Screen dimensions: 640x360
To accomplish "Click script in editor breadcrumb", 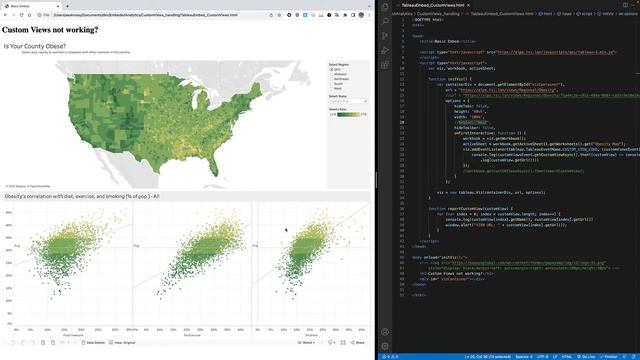I will pyautogui.click(x=584, y=13).
